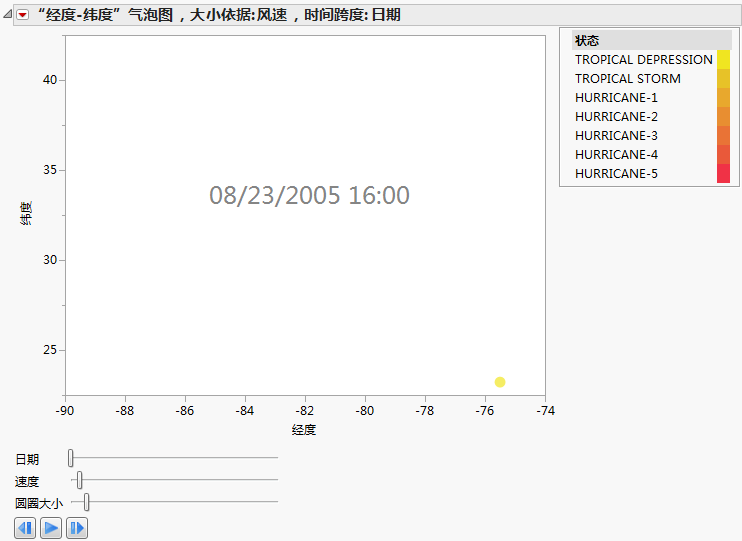Select HURRICANE-2 legend label

(616, 116)
